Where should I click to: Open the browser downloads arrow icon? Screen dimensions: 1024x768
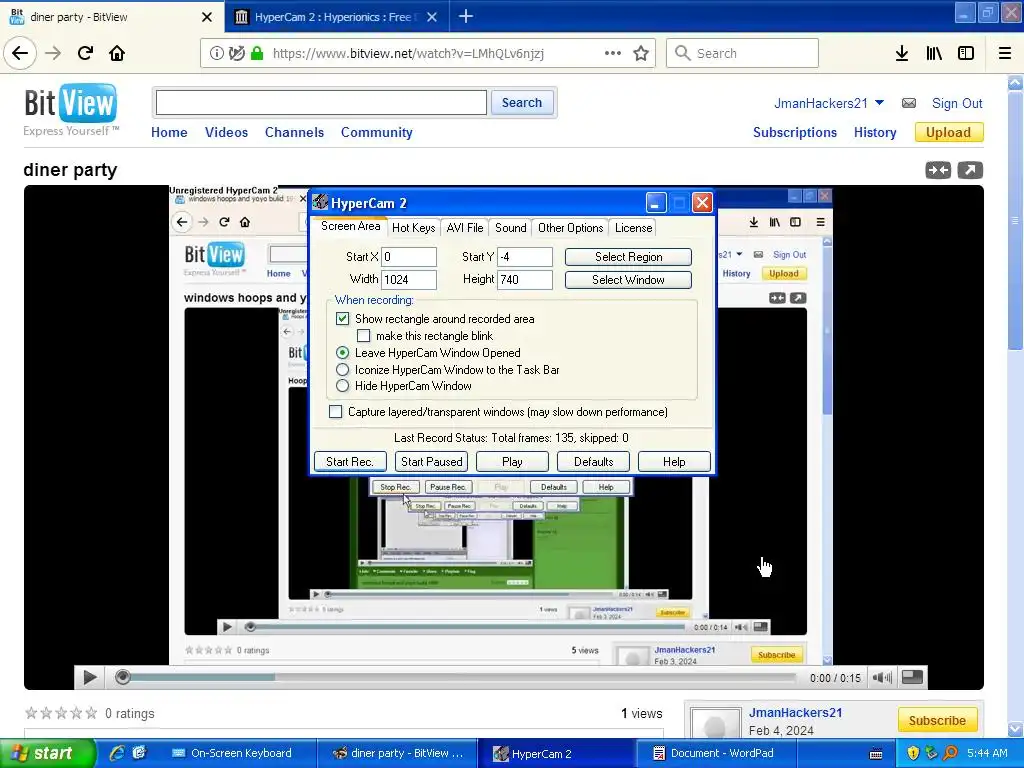pos(902,53)
